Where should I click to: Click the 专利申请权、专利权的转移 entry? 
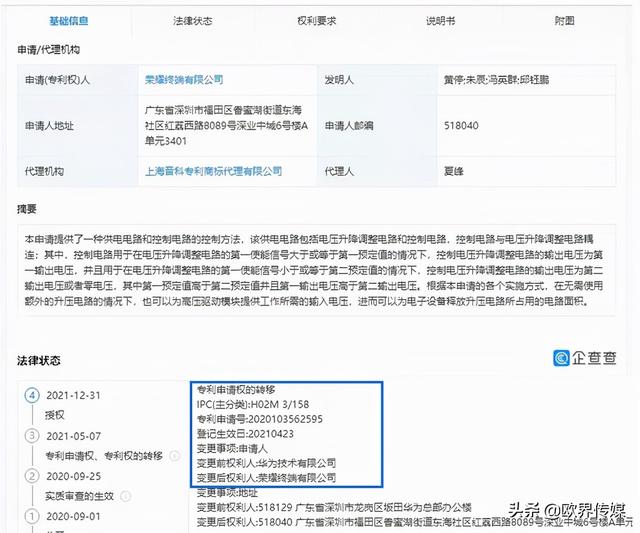[x=104, y=455]
